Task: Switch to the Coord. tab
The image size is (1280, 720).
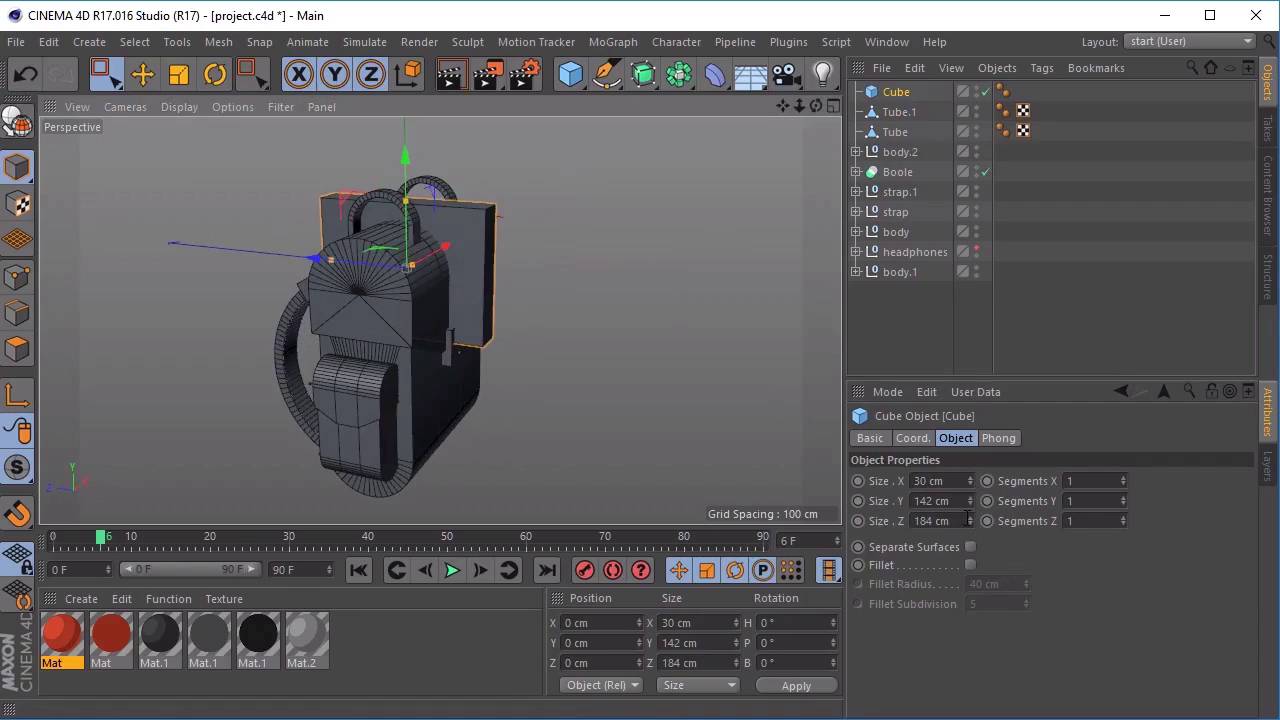Action: pyautogui.click(x=912, y=438)
